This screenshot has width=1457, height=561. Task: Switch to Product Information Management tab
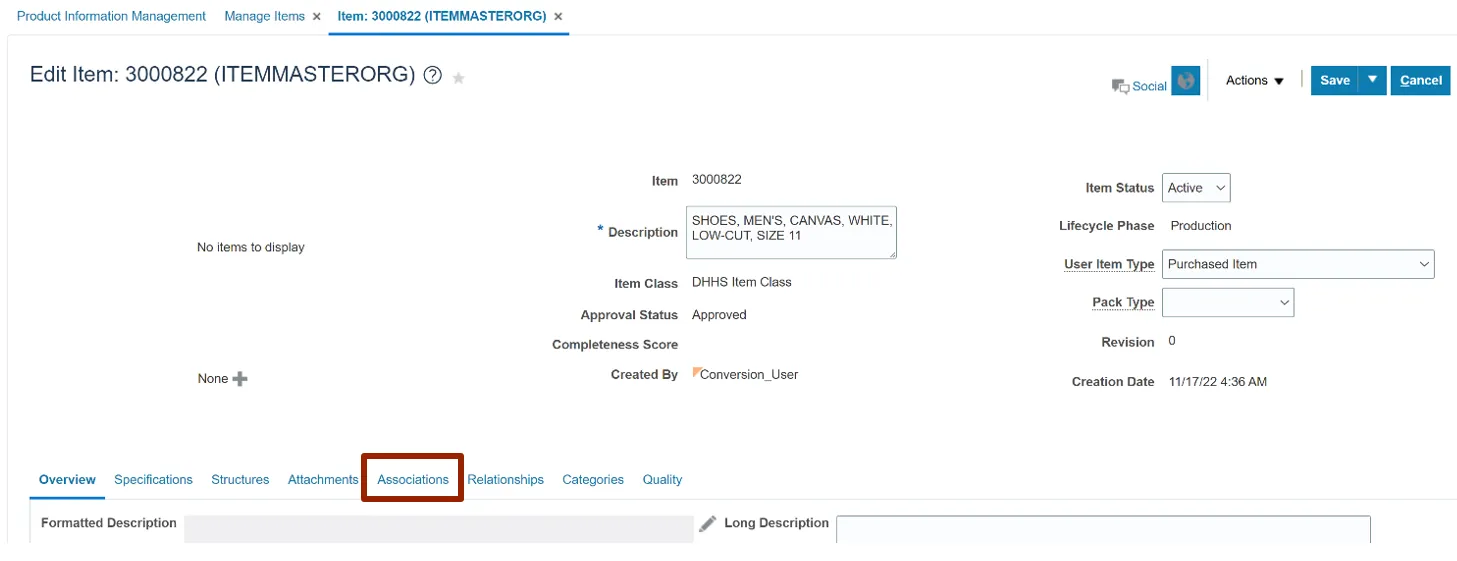pos(112,17)
